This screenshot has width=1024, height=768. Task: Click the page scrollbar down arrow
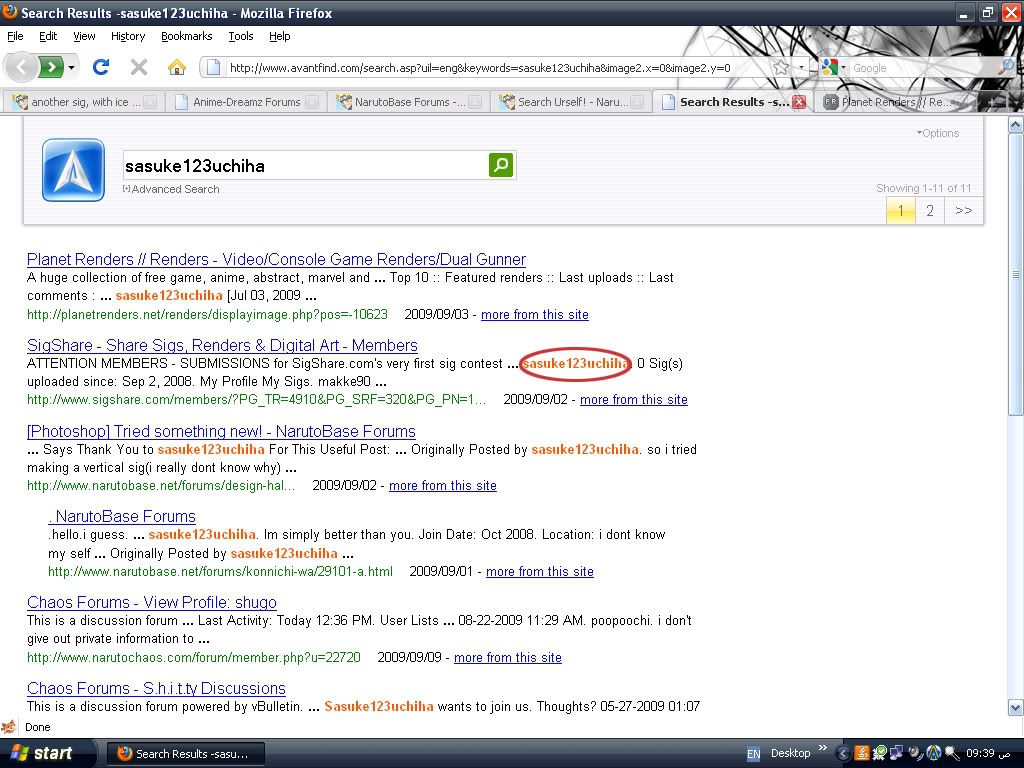(x=1016, y=708)
